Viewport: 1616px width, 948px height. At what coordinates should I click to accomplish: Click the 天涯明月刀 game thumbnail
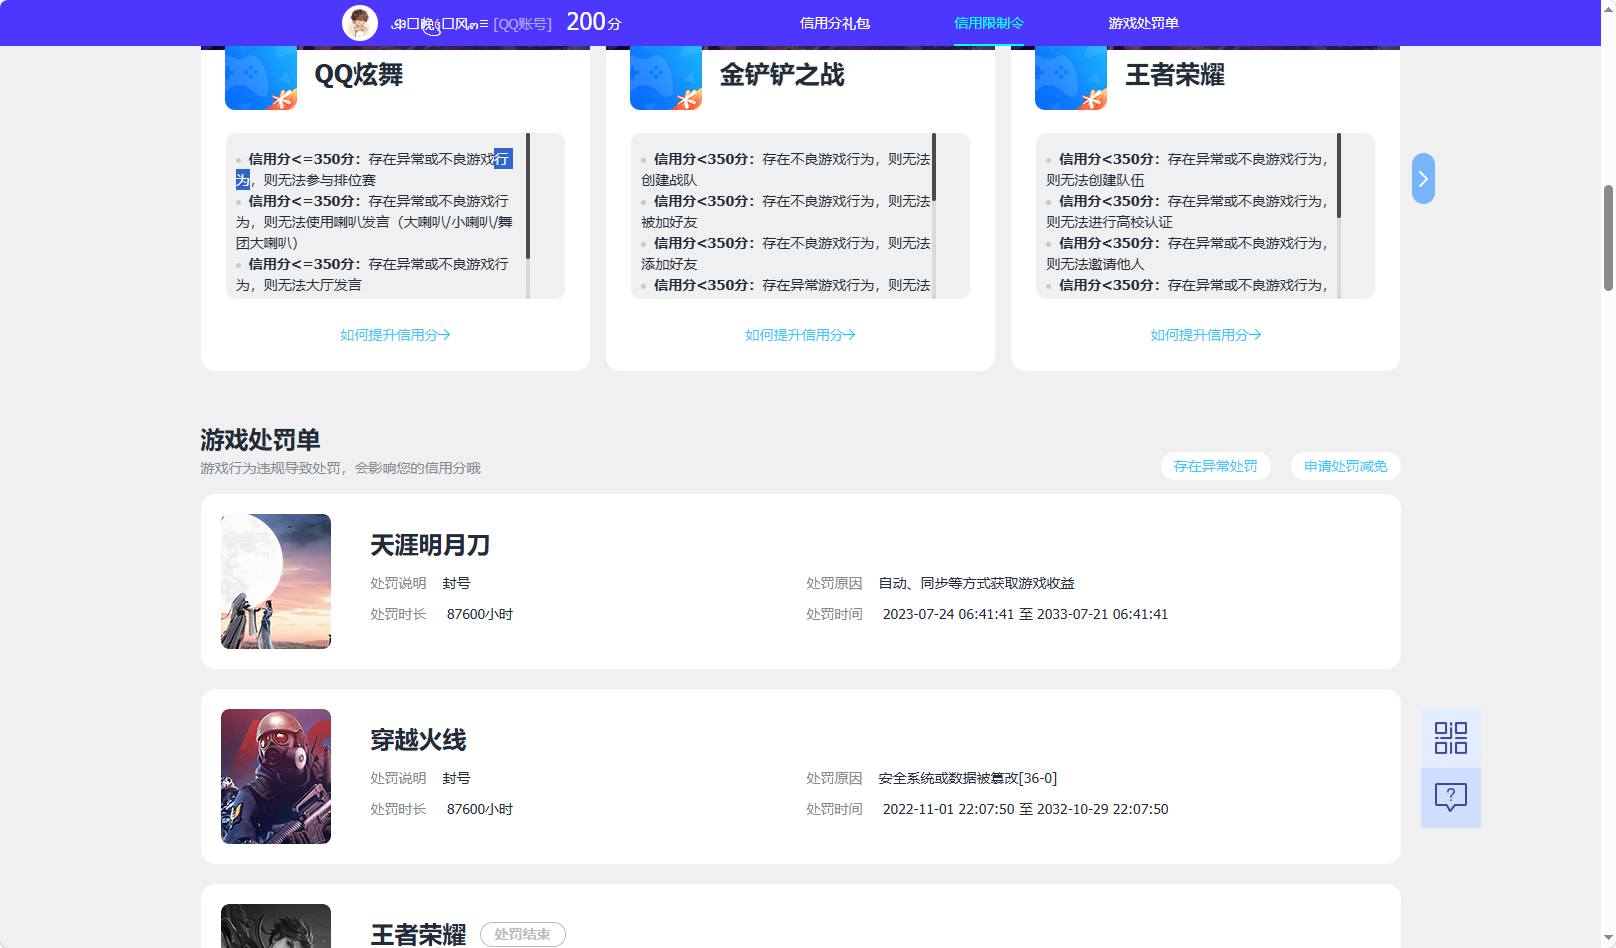click(276, 581)
